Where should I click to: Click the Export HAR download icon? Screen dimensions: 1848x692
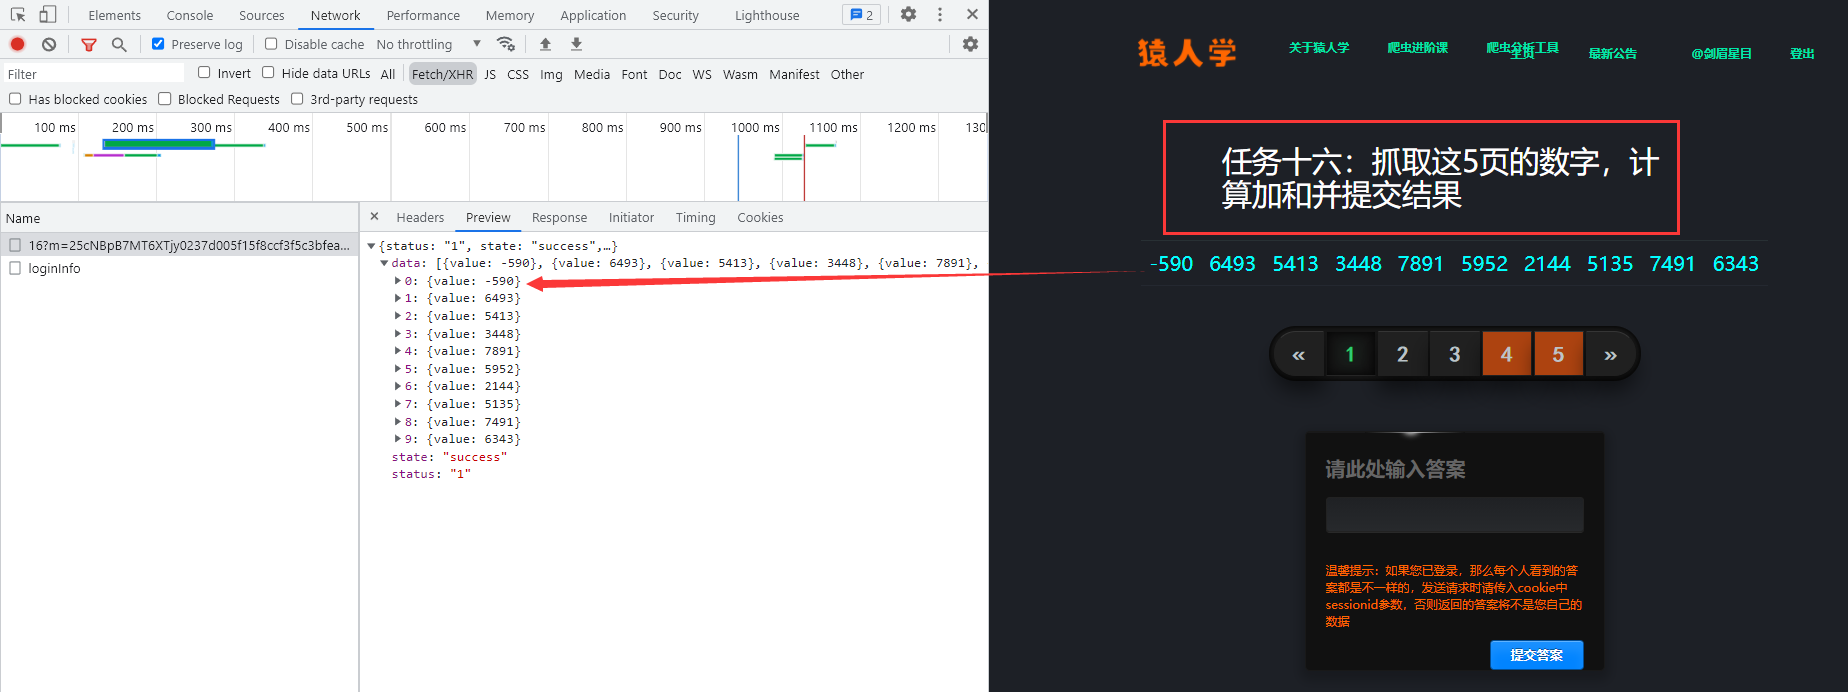point(576,44)
